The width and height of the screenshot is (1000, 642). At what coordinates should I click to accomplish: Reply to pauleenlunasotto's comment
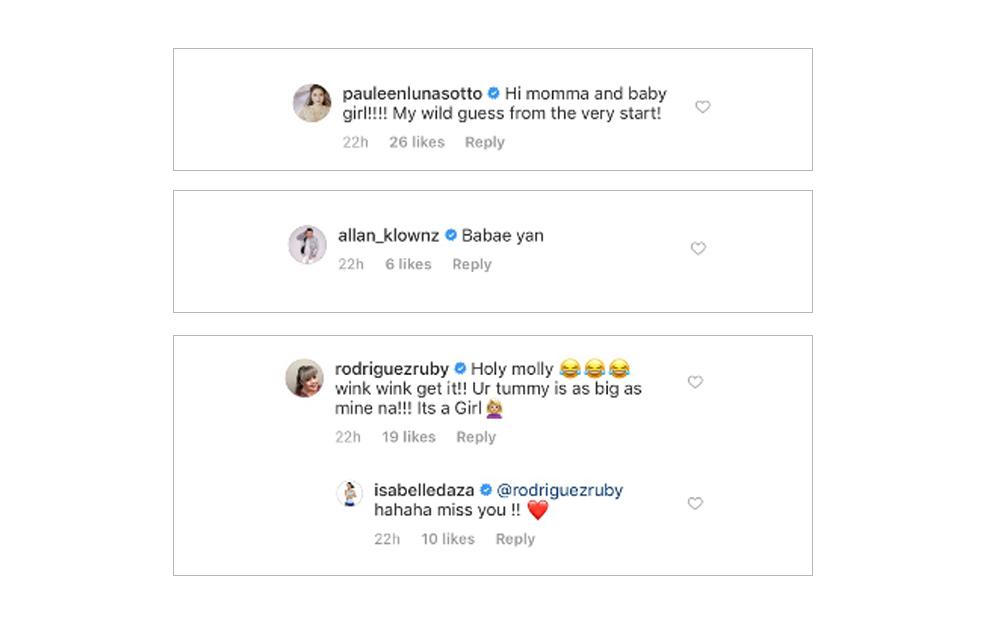[x=485, y=142]
